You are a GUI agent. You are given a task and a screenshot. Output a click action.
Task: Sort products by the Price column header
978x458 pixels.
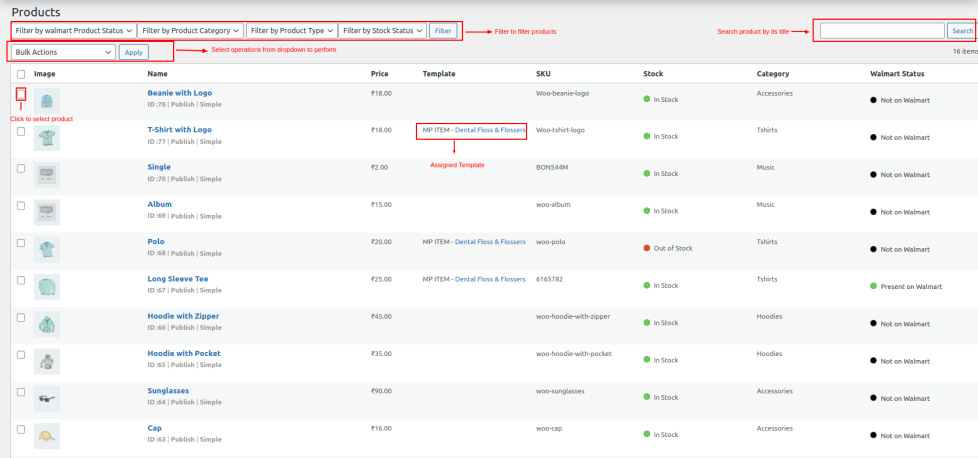tap(380, 74)
